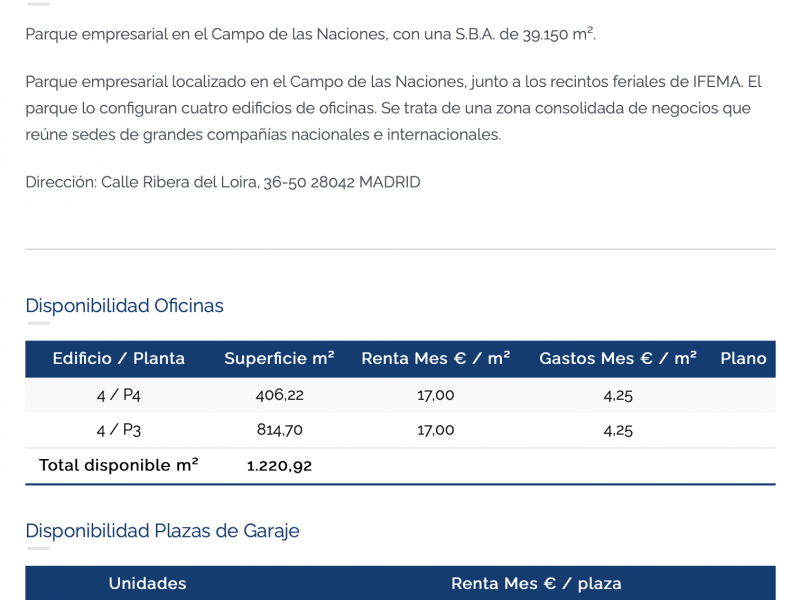Click the 17,00 rent value in P4 row
This screenshot has height=600, width=800.
[x=436, y=395]
